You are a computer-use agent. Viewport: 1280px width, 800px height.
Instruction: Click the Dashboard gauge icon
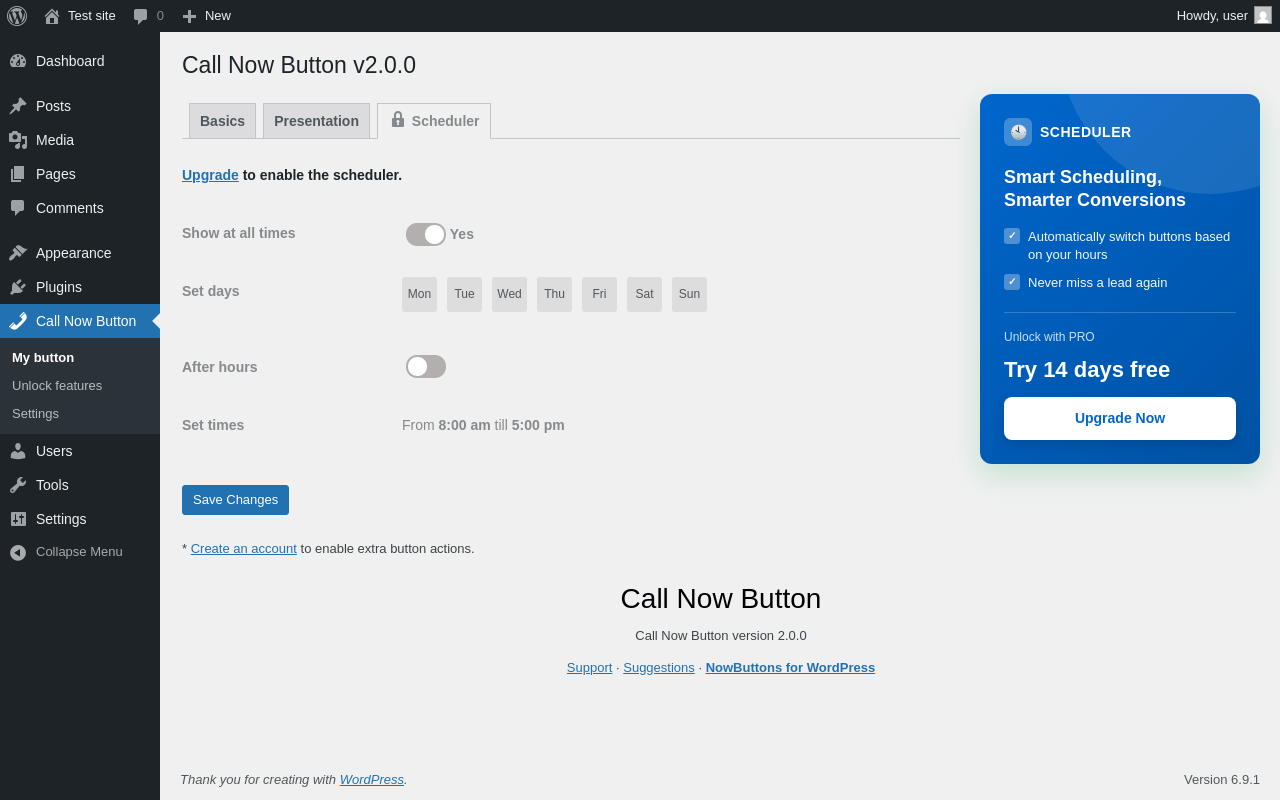point(18,61)
